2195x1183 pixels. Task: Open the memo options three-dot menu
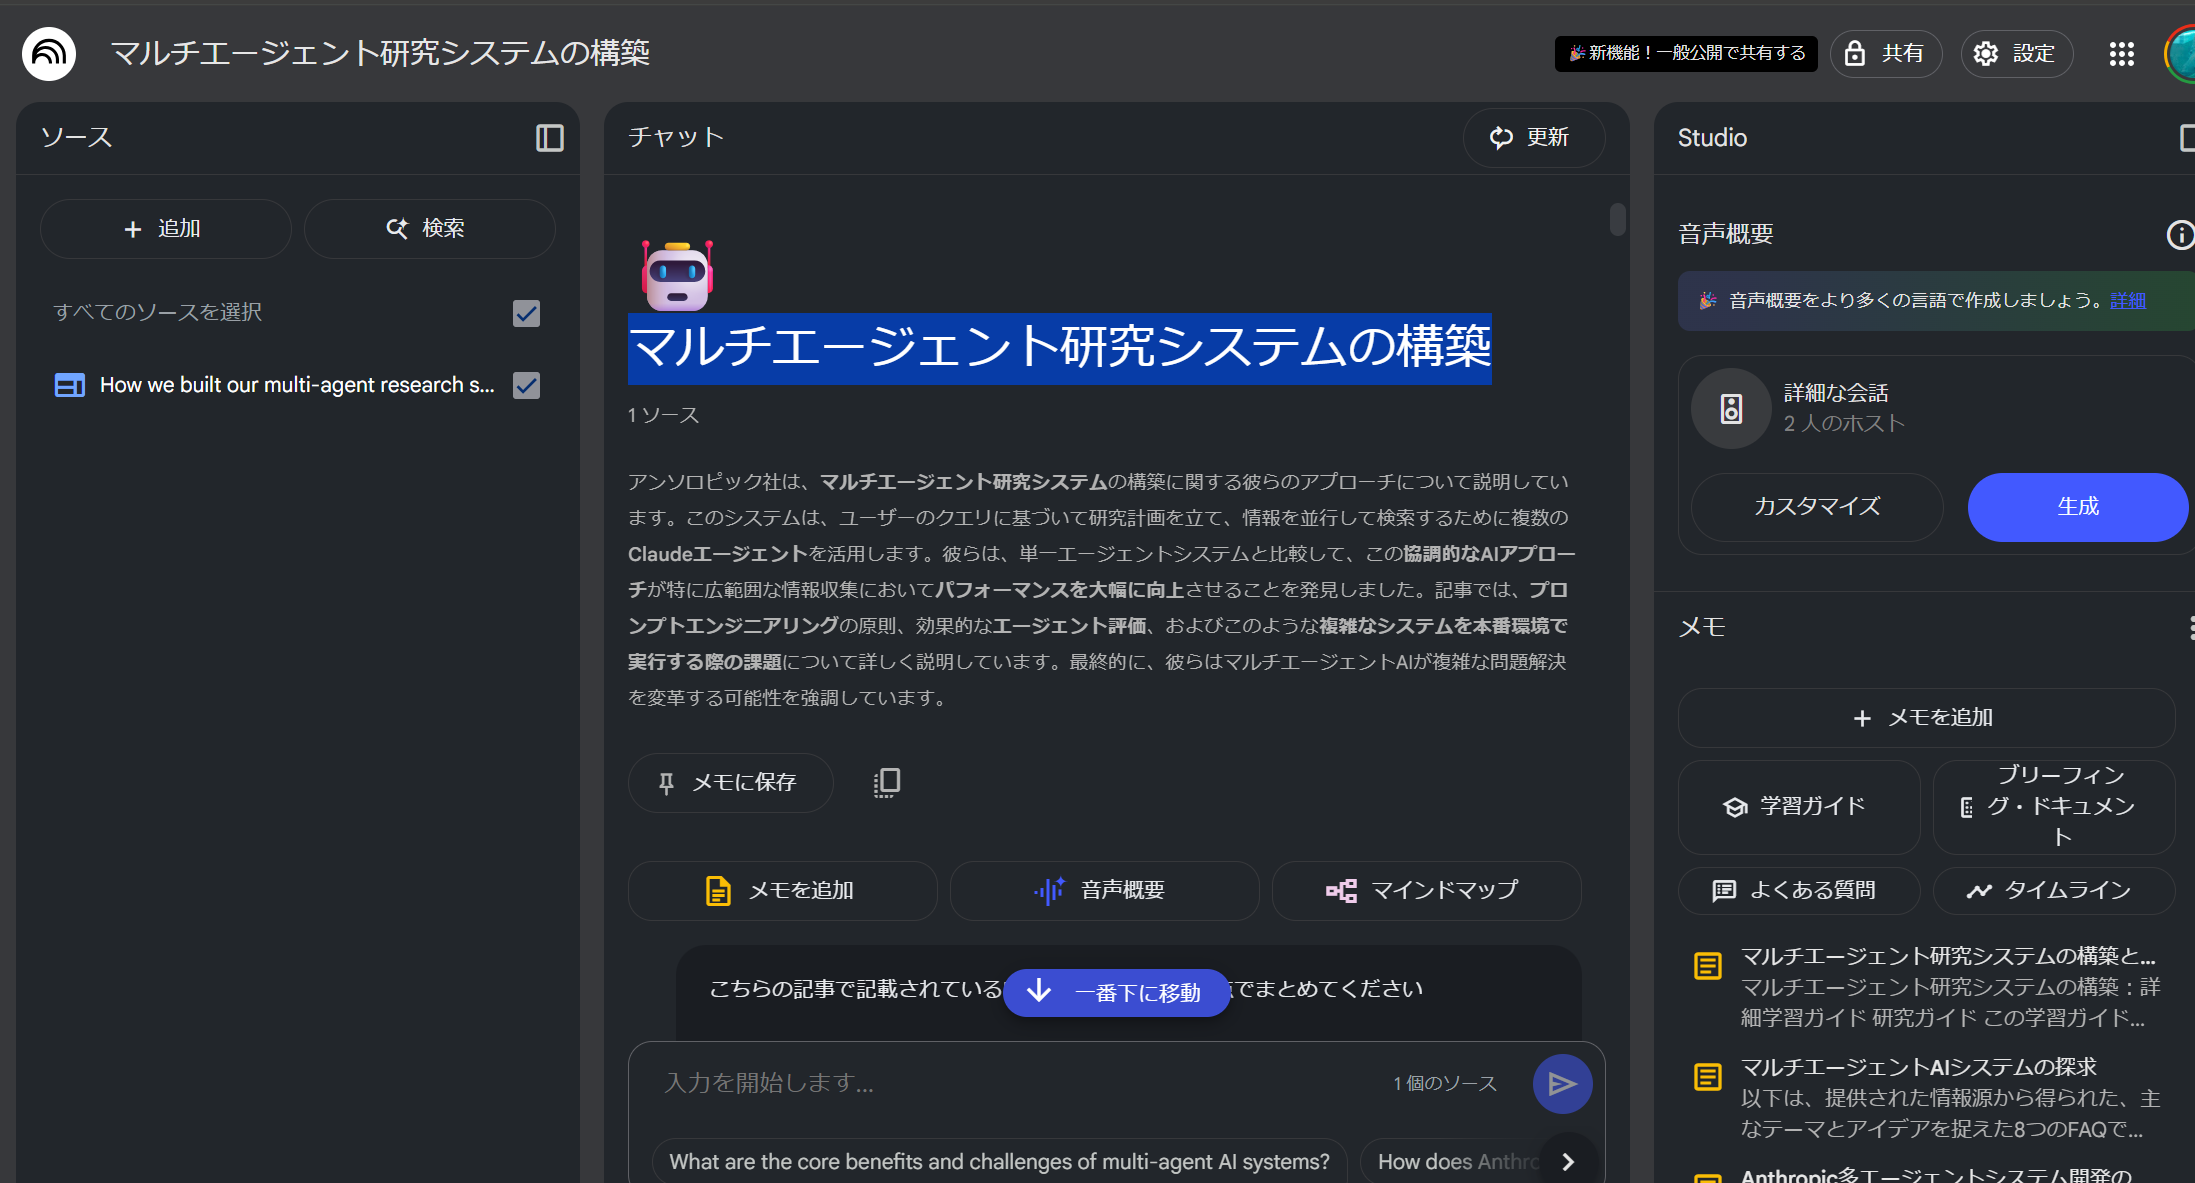[2190, 628]
